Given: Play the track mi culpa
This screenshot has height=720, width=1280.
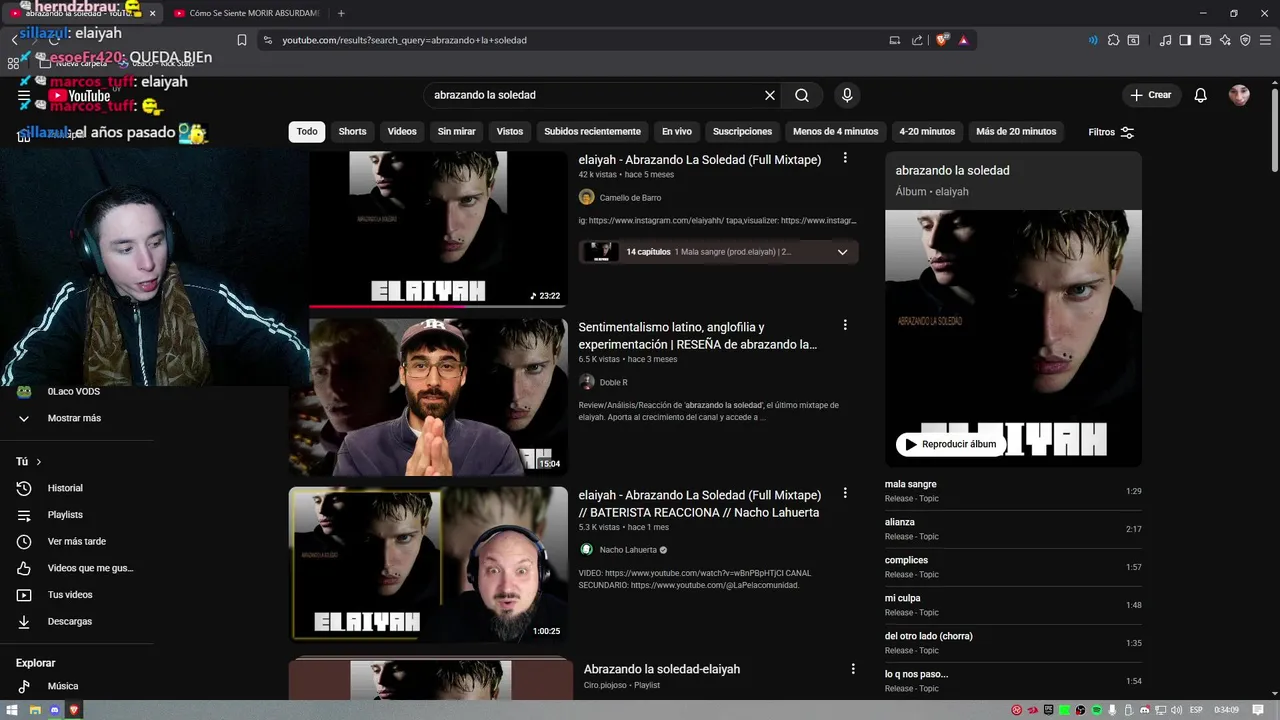Looking at the screenshot, I should coord(1013,604).
